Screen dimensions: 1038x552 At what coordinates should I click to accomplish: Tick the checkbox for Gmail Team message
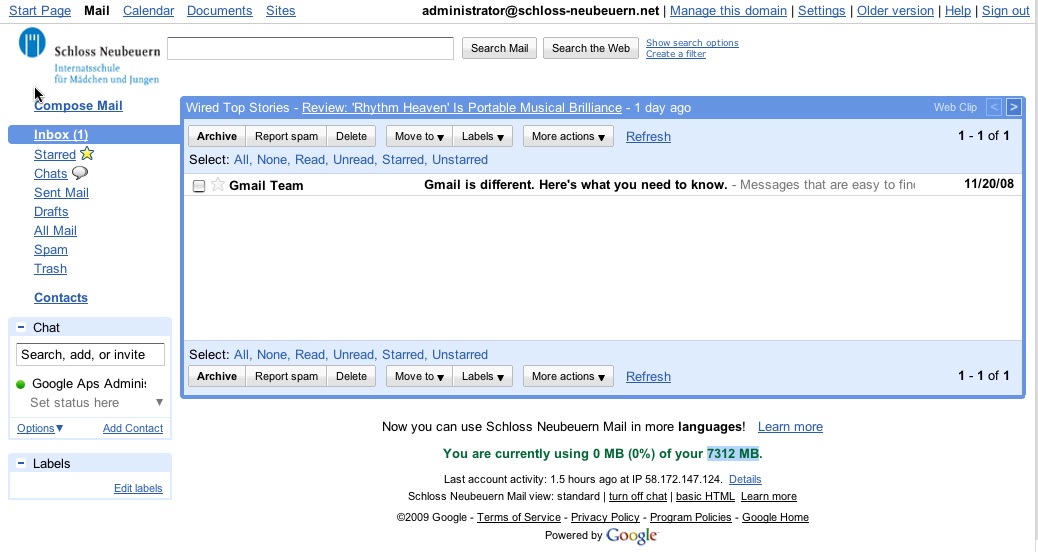(x=199, y=186)
